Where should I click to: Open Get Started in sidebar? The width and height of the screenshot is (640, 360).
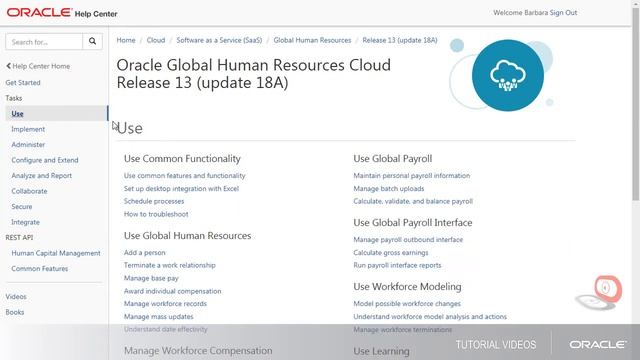click(23, 82)
